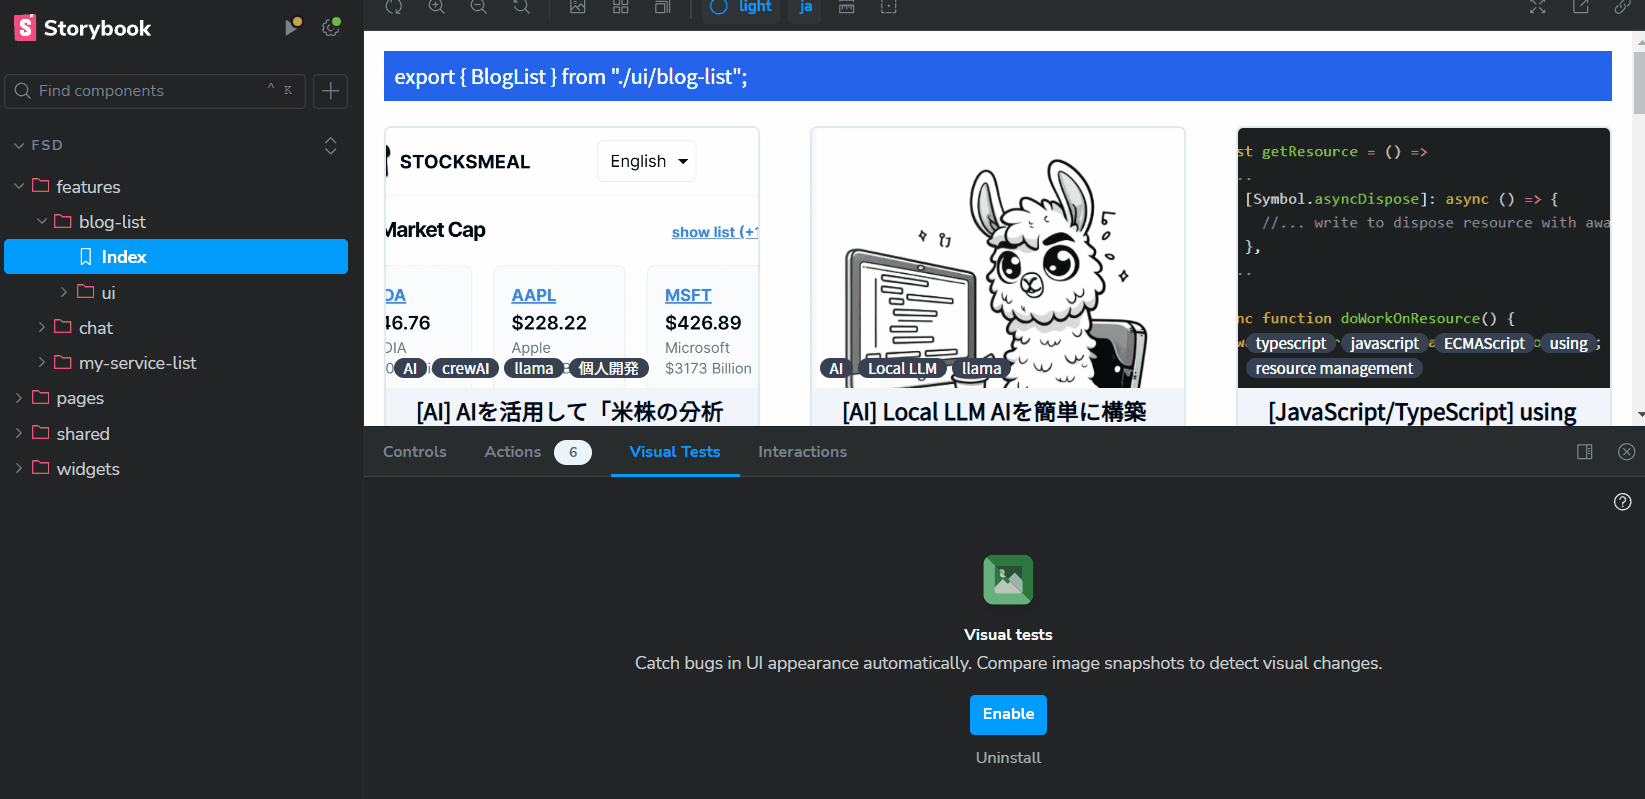Open the Visual Tests help icon
Screen dimensions: 1645x799
point(1623,502)
